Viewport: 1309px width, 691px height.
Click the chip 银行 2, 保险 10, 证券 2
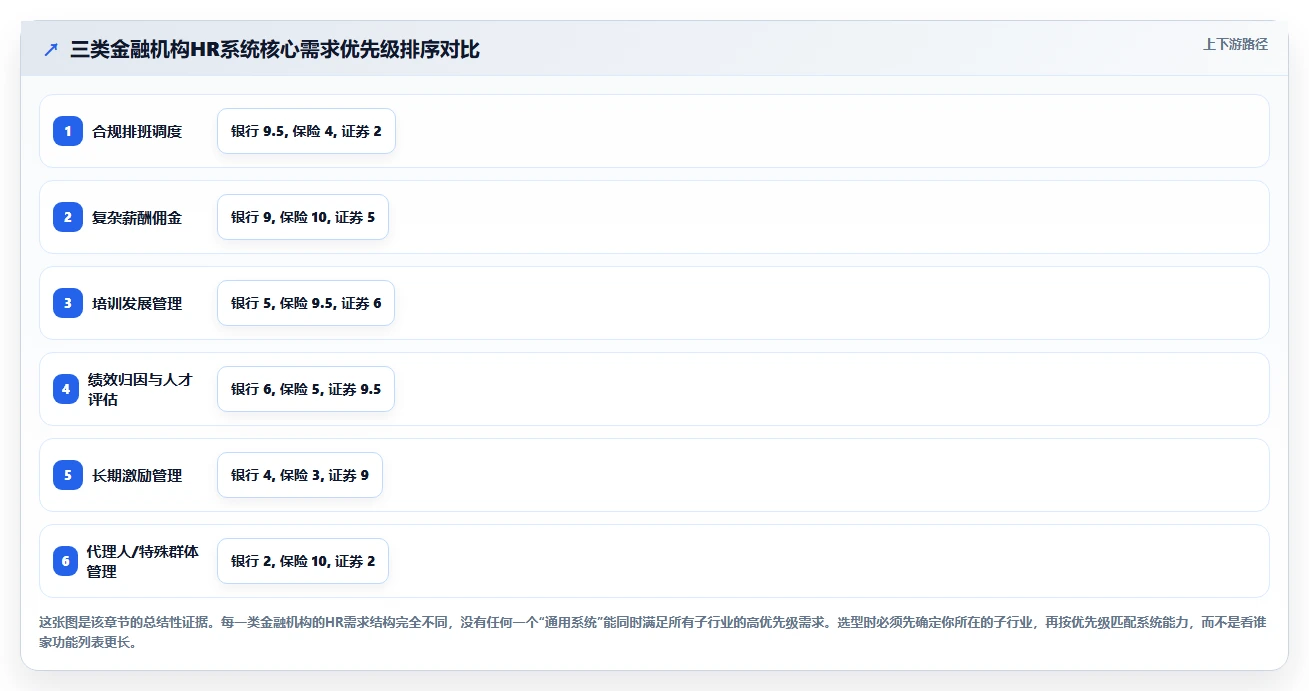303,561
